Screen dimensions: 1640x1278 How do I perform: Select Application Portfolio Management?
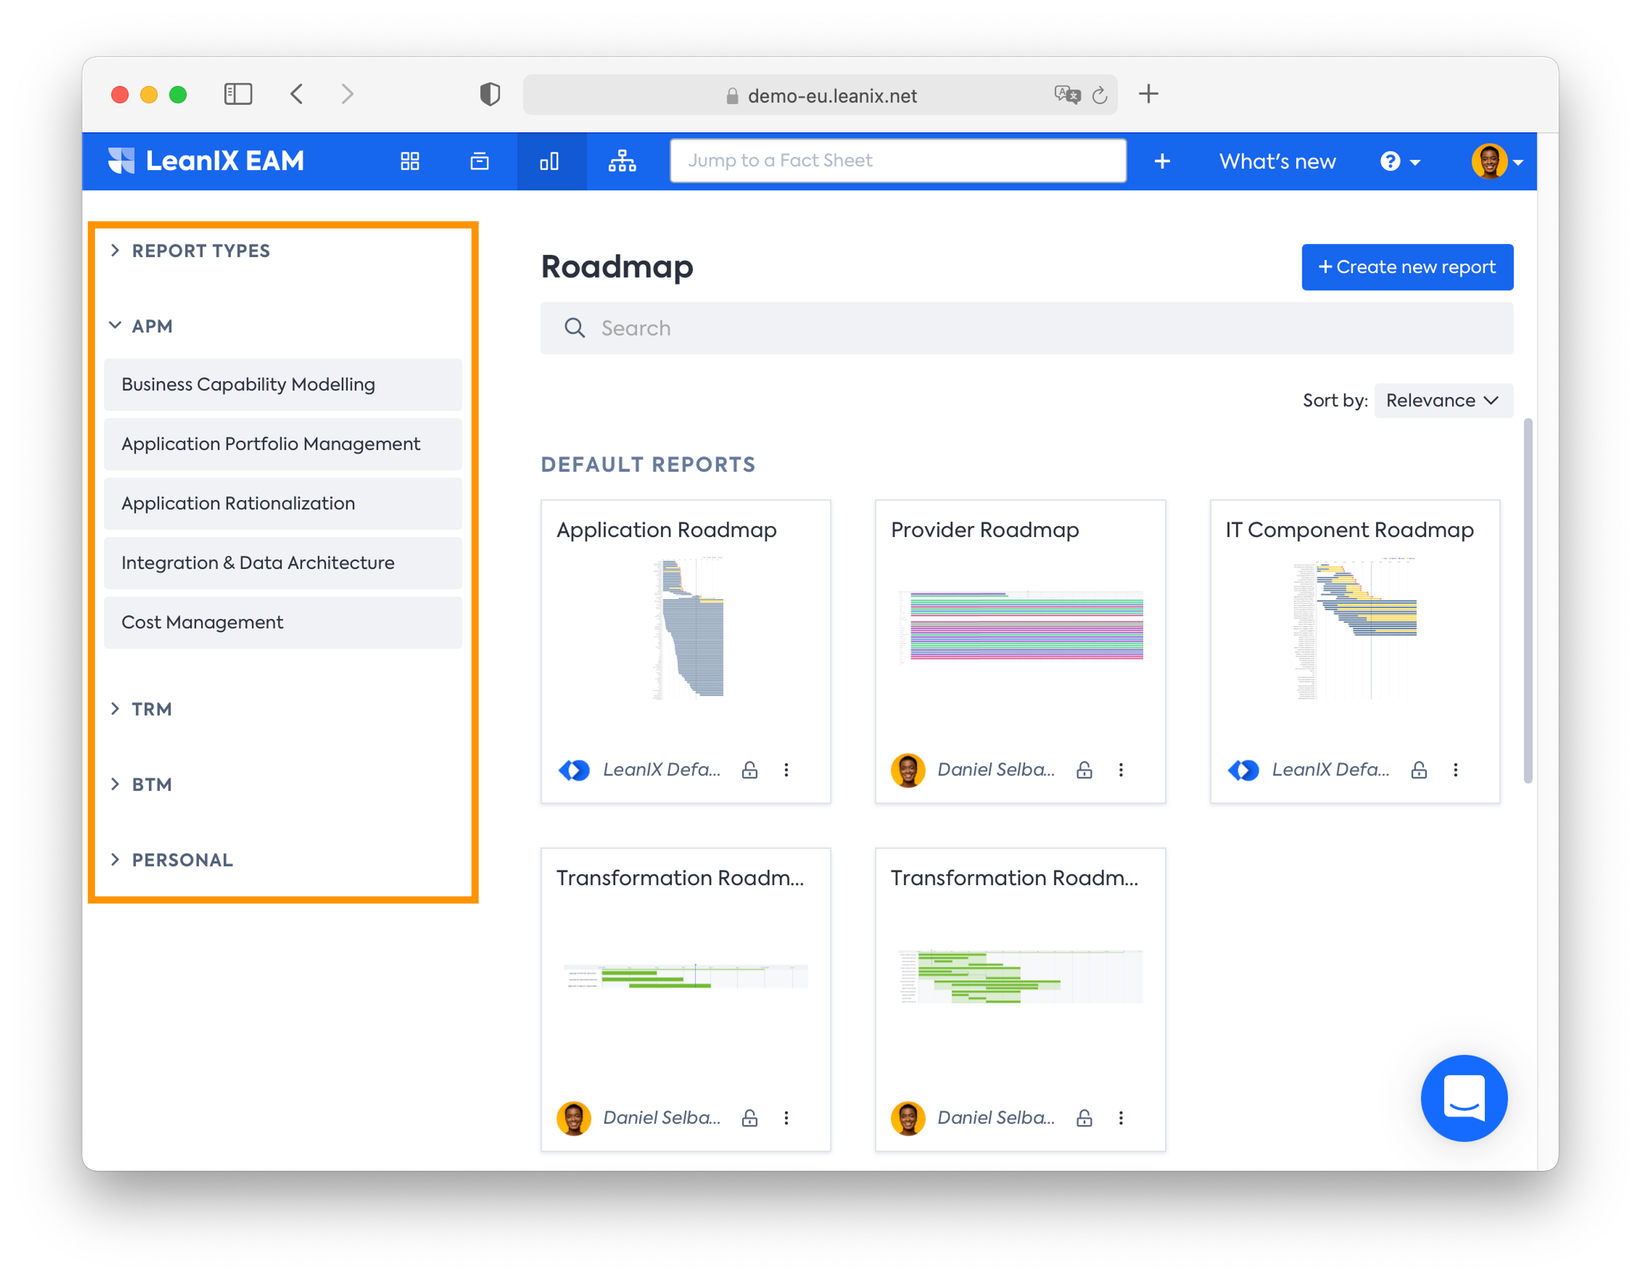283,444
